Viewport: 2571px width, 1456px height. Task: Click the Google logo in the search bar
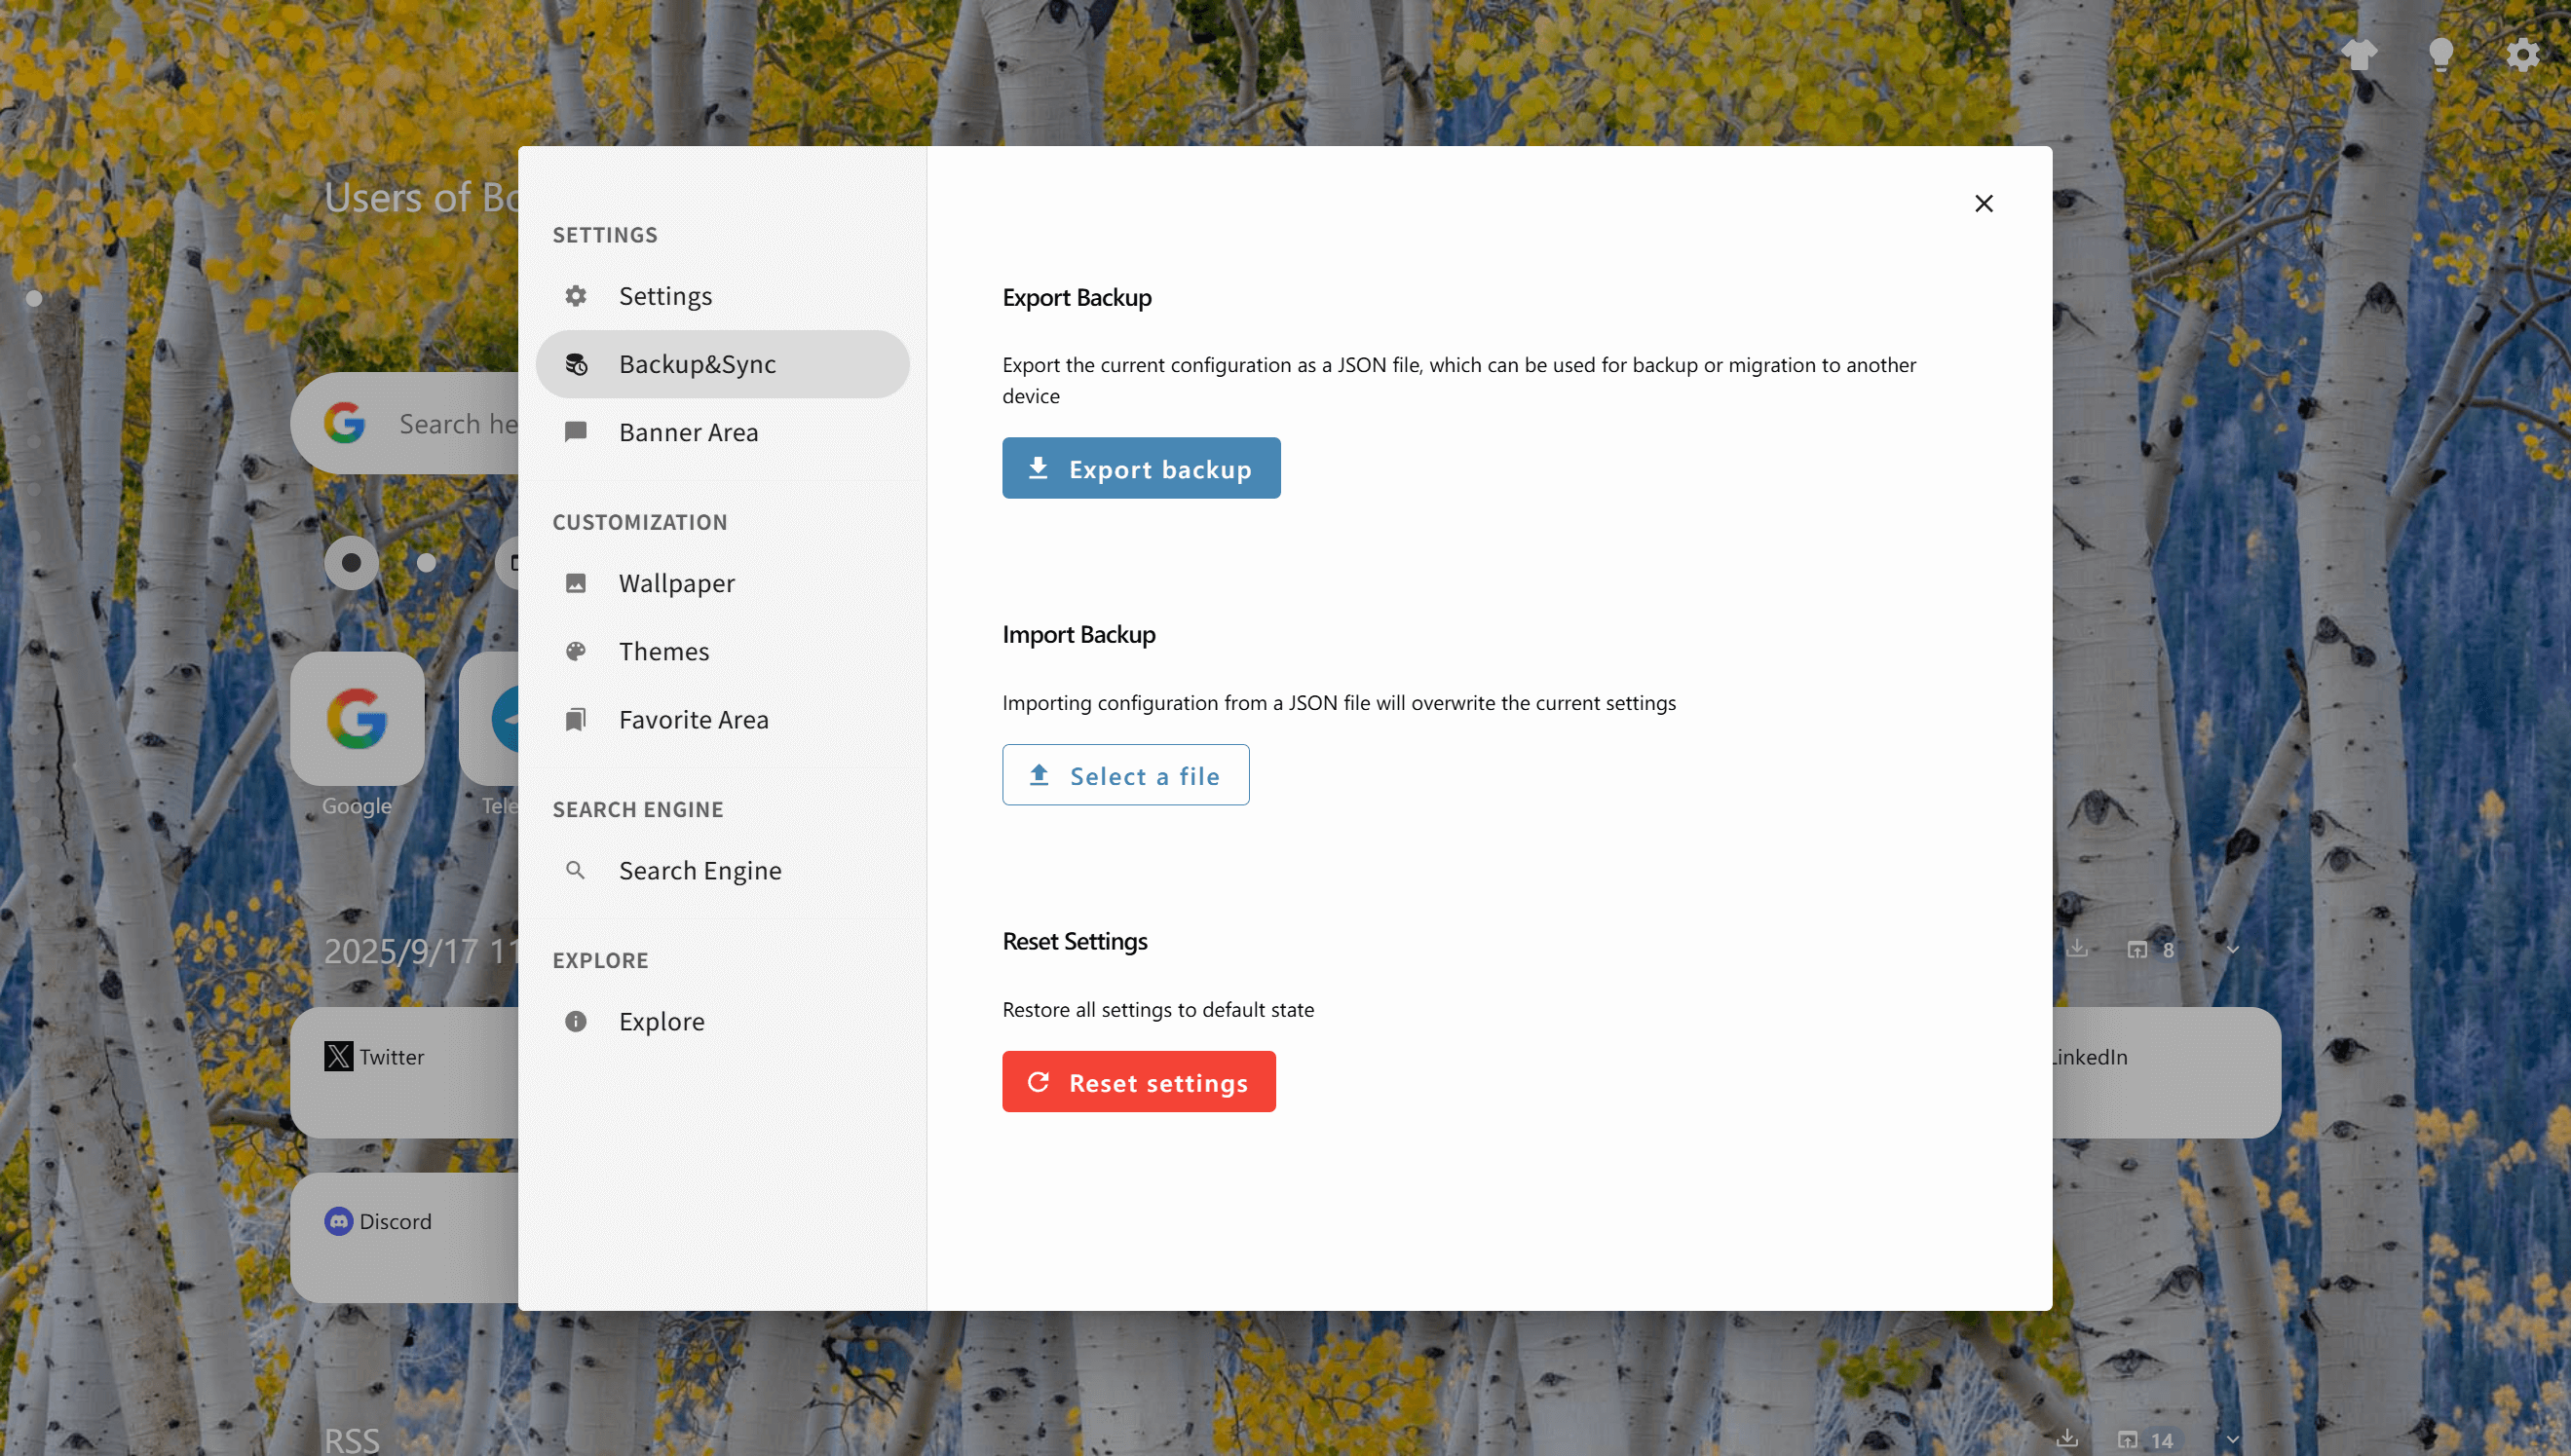click(x=344, y=423)
